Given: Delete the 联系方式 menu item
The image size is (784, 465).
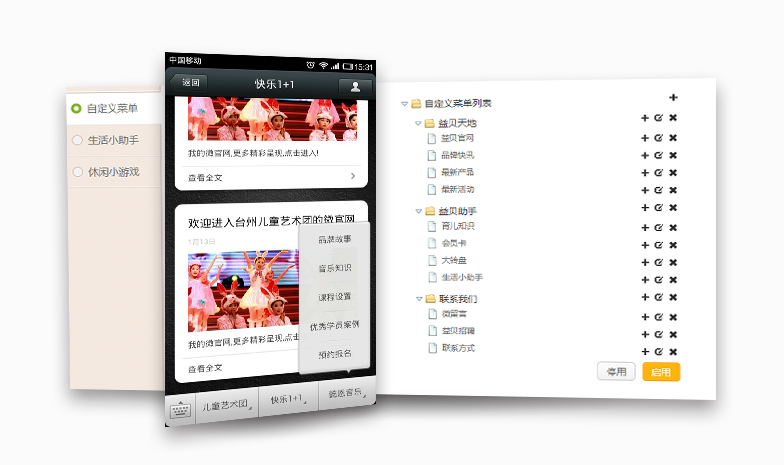Looking at the screenshot, I should (673, 352).
